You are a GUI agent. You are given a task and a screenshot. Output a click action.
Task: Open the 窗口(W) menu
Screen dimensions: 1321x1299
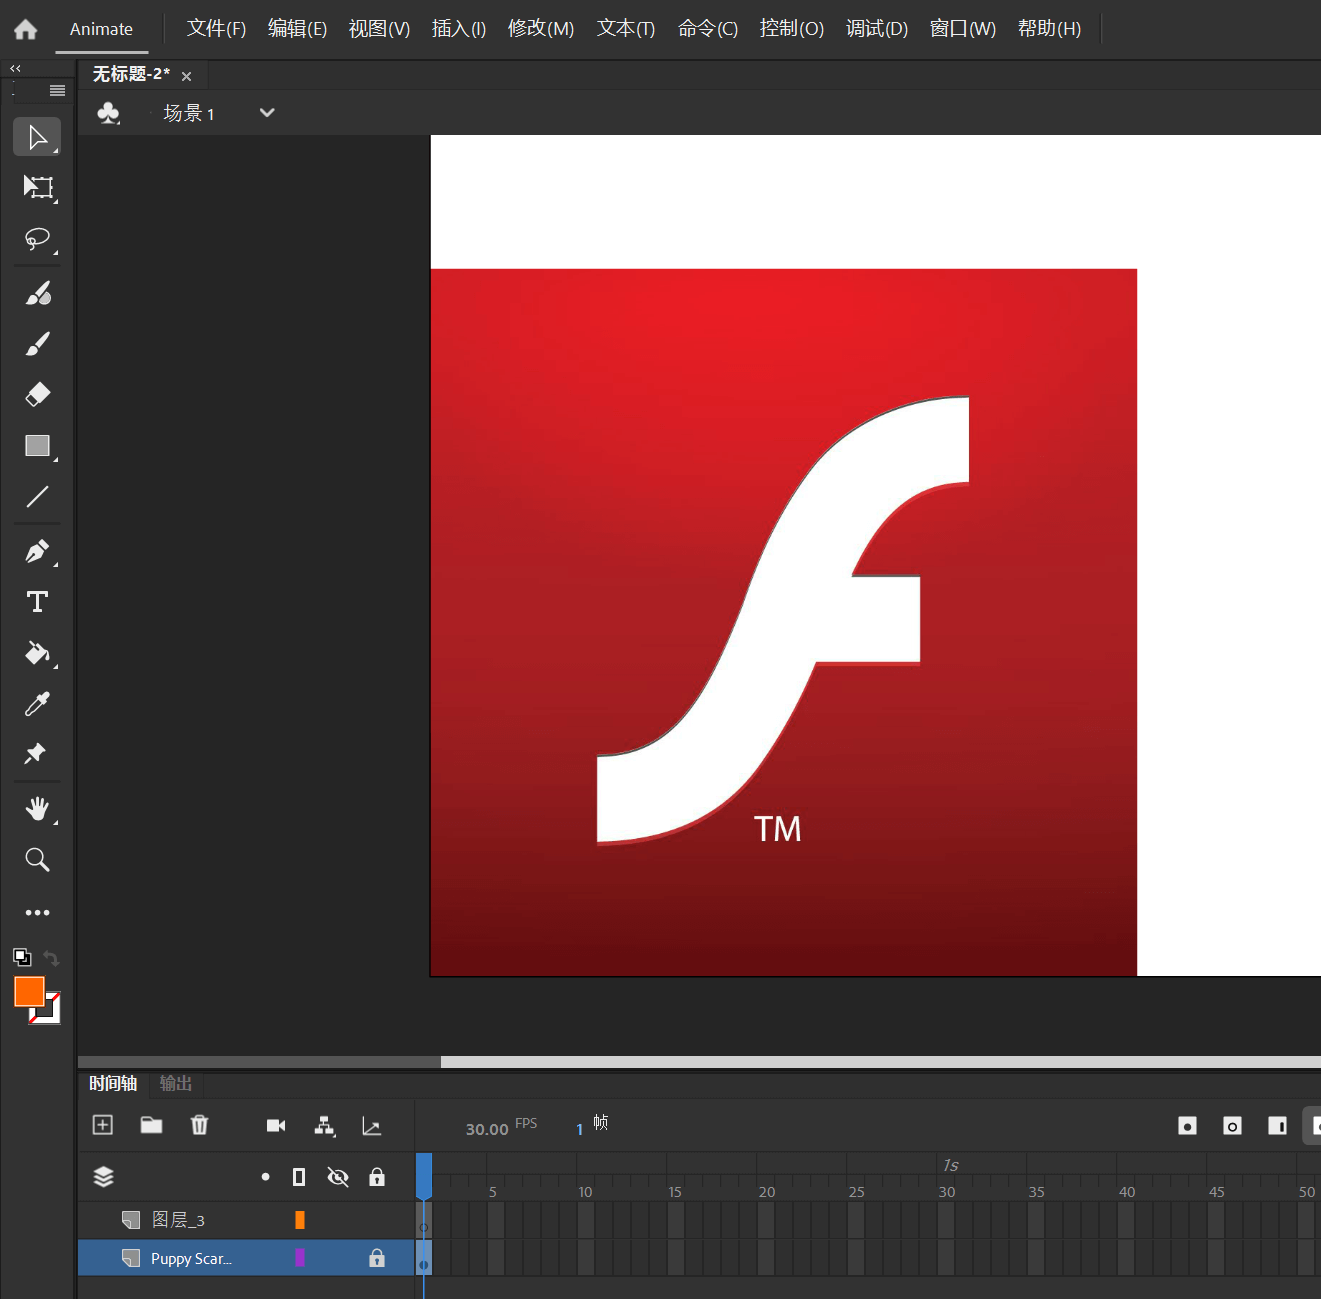(962, 29)
